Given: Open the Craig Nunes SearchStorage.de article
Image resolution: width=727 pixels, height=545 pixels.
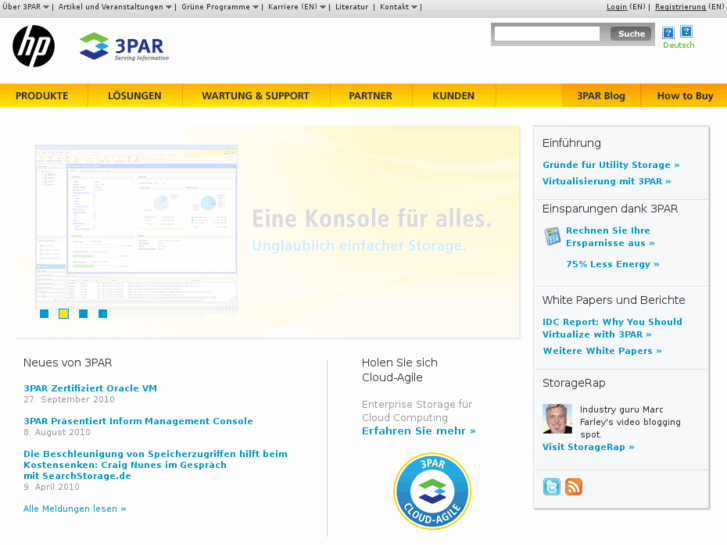Looking at the screenshot, I should coord(155,465).
